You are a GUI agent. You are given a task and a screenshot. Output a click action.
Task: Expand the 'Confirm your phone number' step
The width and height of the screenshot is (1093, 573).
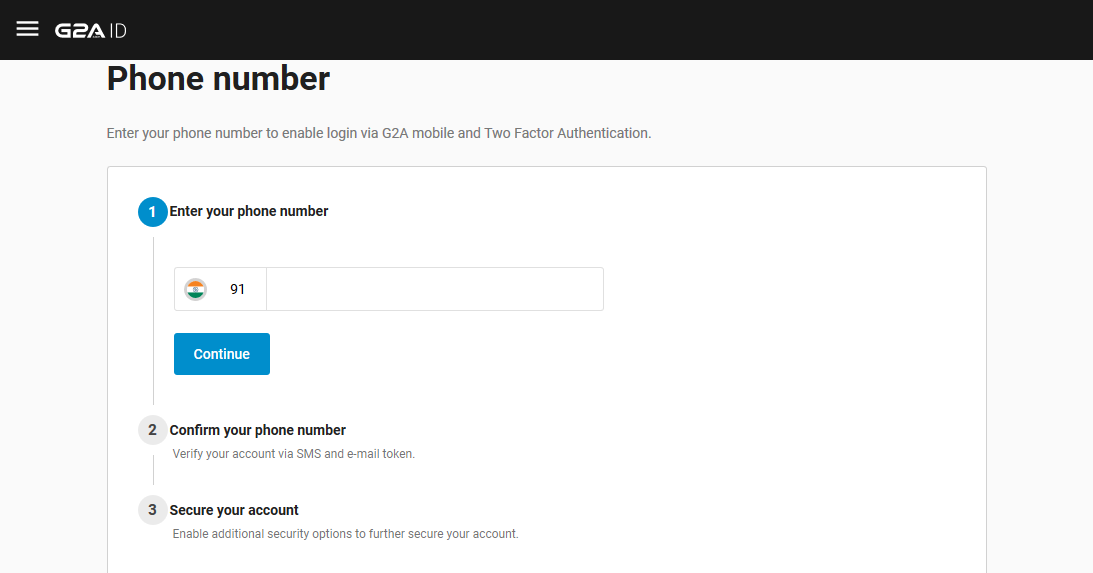click(x=257, y=430)
